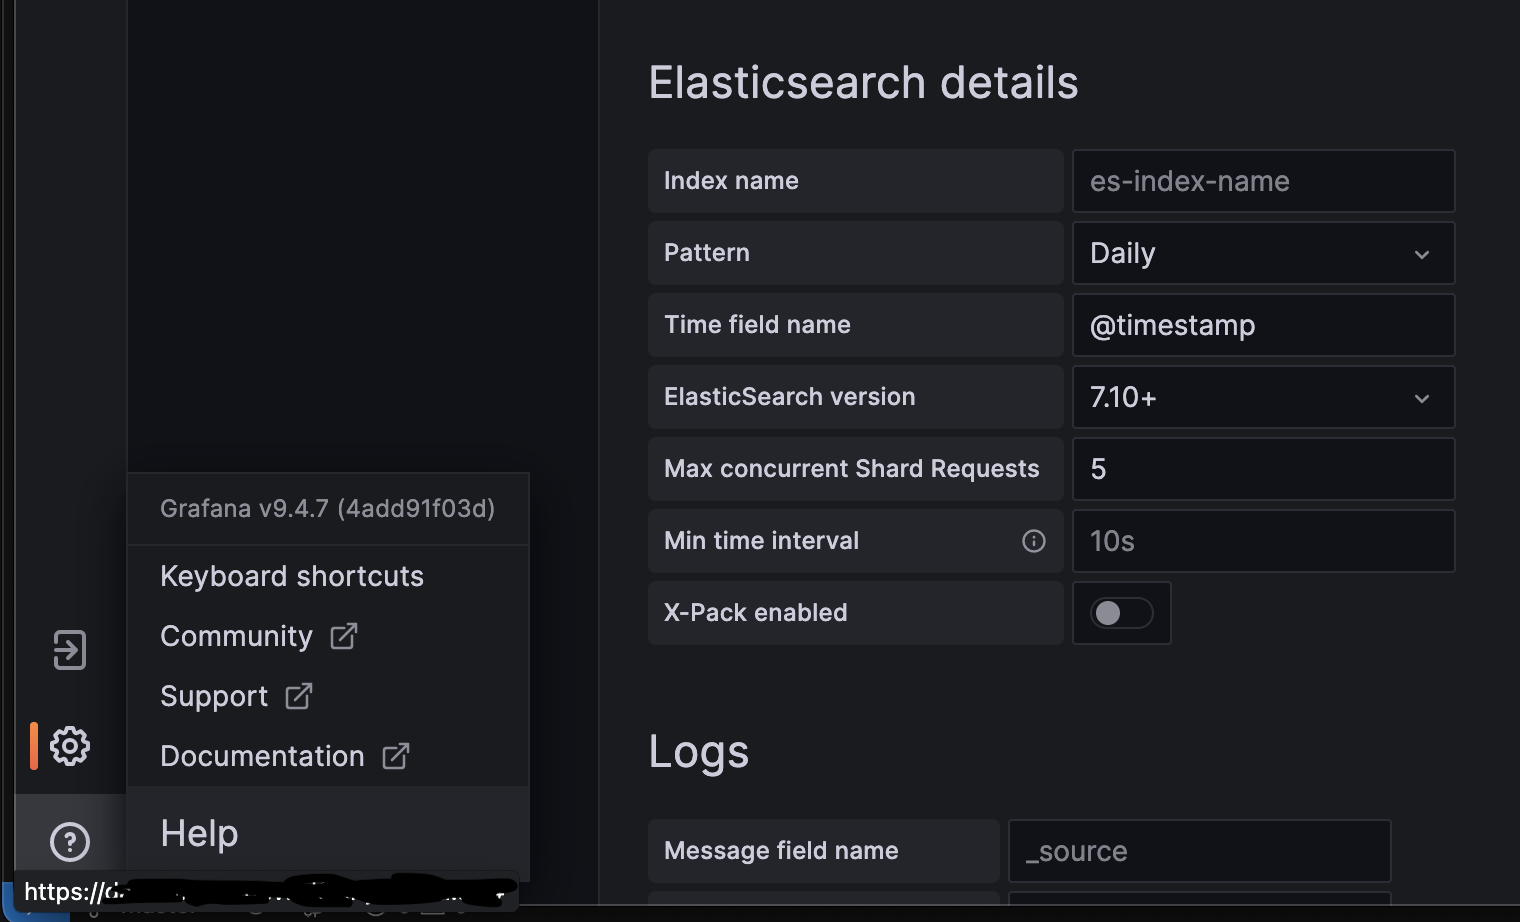
Task: Open the Community link
Action: tap(236, 636)
